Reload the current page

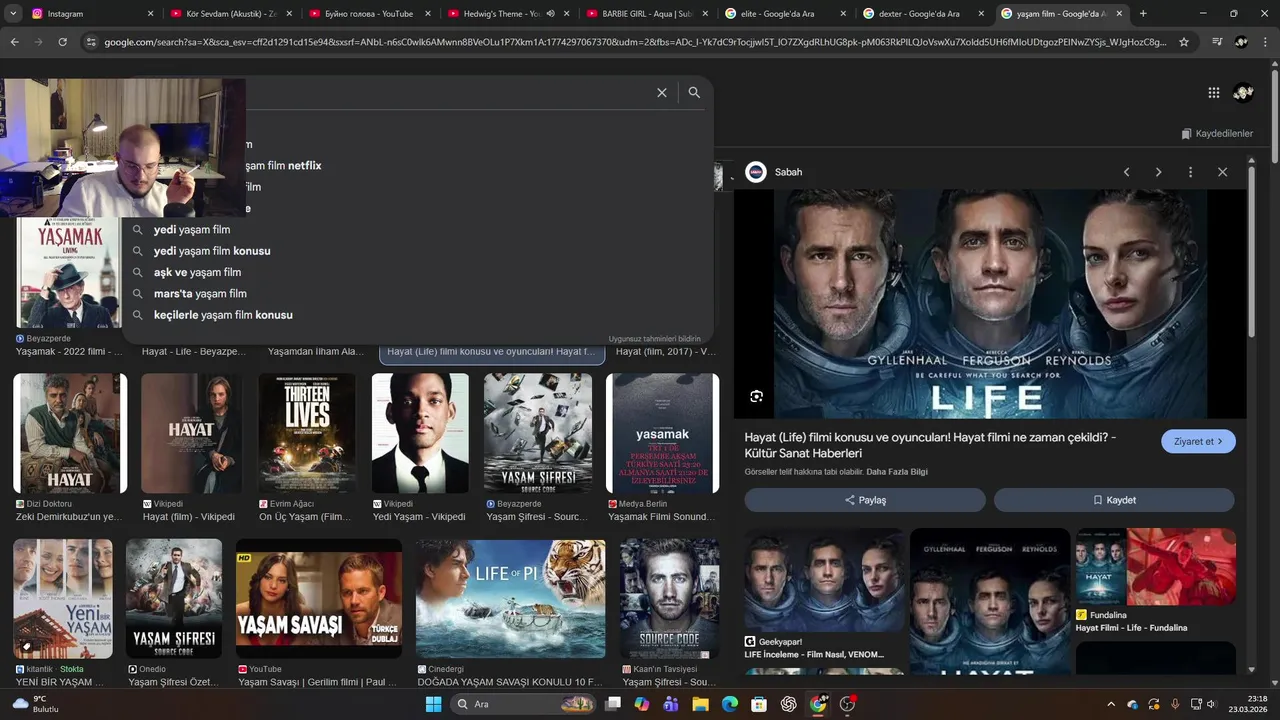62,42
